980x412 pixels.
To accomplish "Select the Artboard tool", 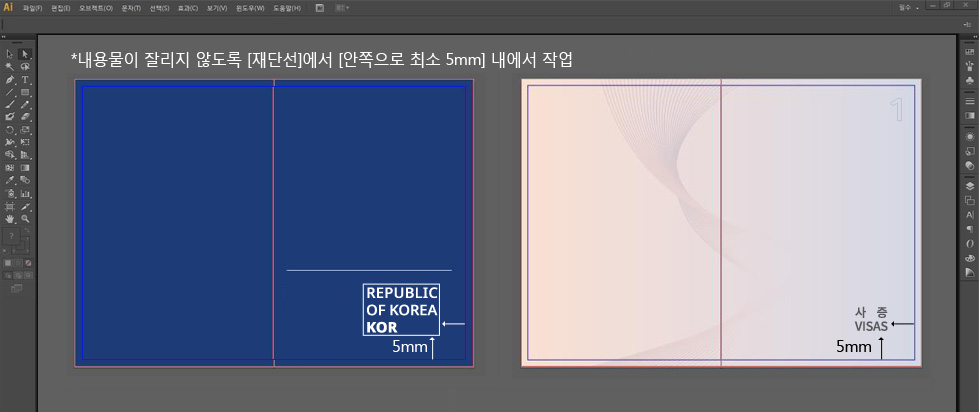I will click(9, 206).
